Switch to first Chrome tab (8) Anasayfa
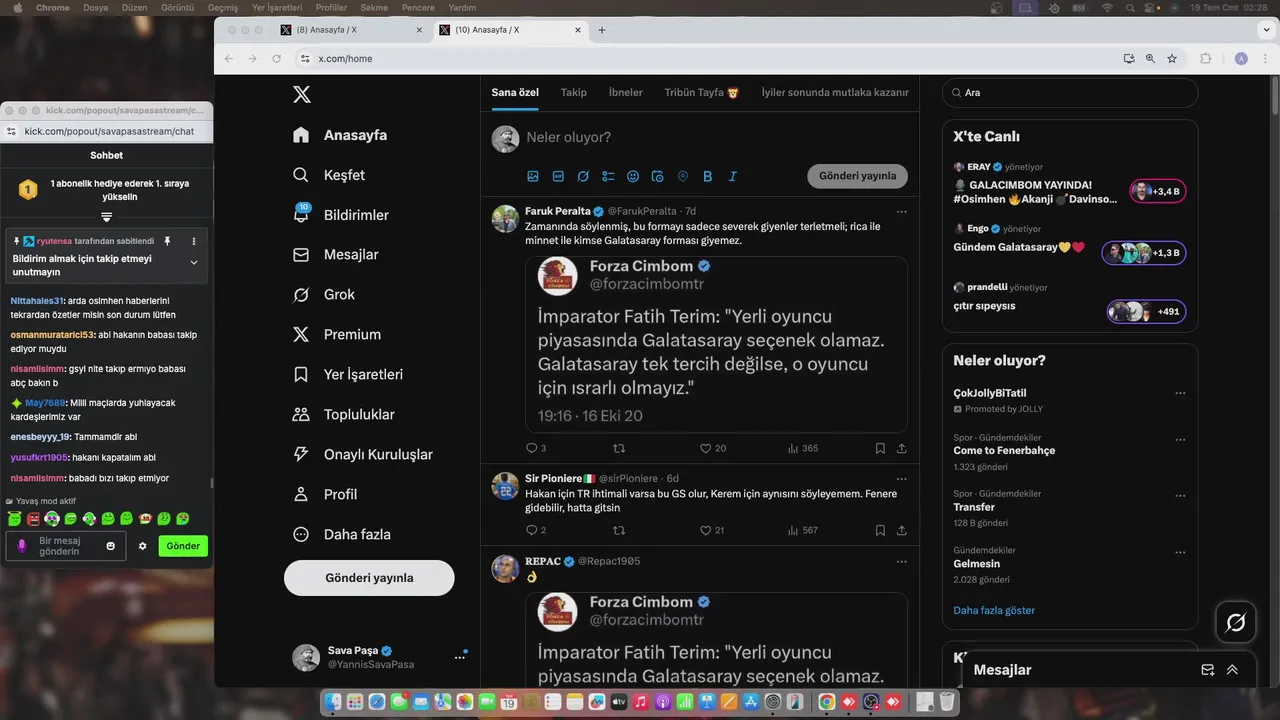This screenshot has width=1280, height=720. (x=351, y=30)
